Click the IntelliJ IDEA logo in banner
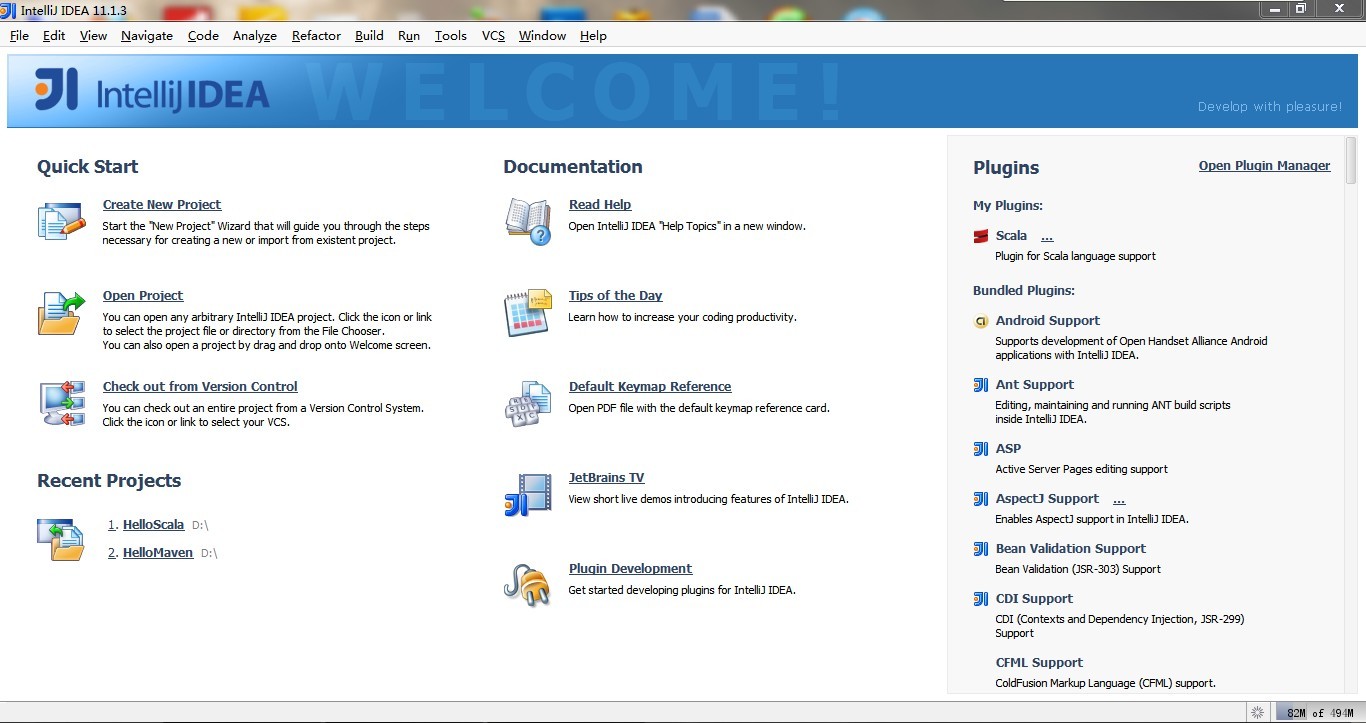The height and width of the screenshot is (723, 1366). pyautogui.click(x=152, y=91)
